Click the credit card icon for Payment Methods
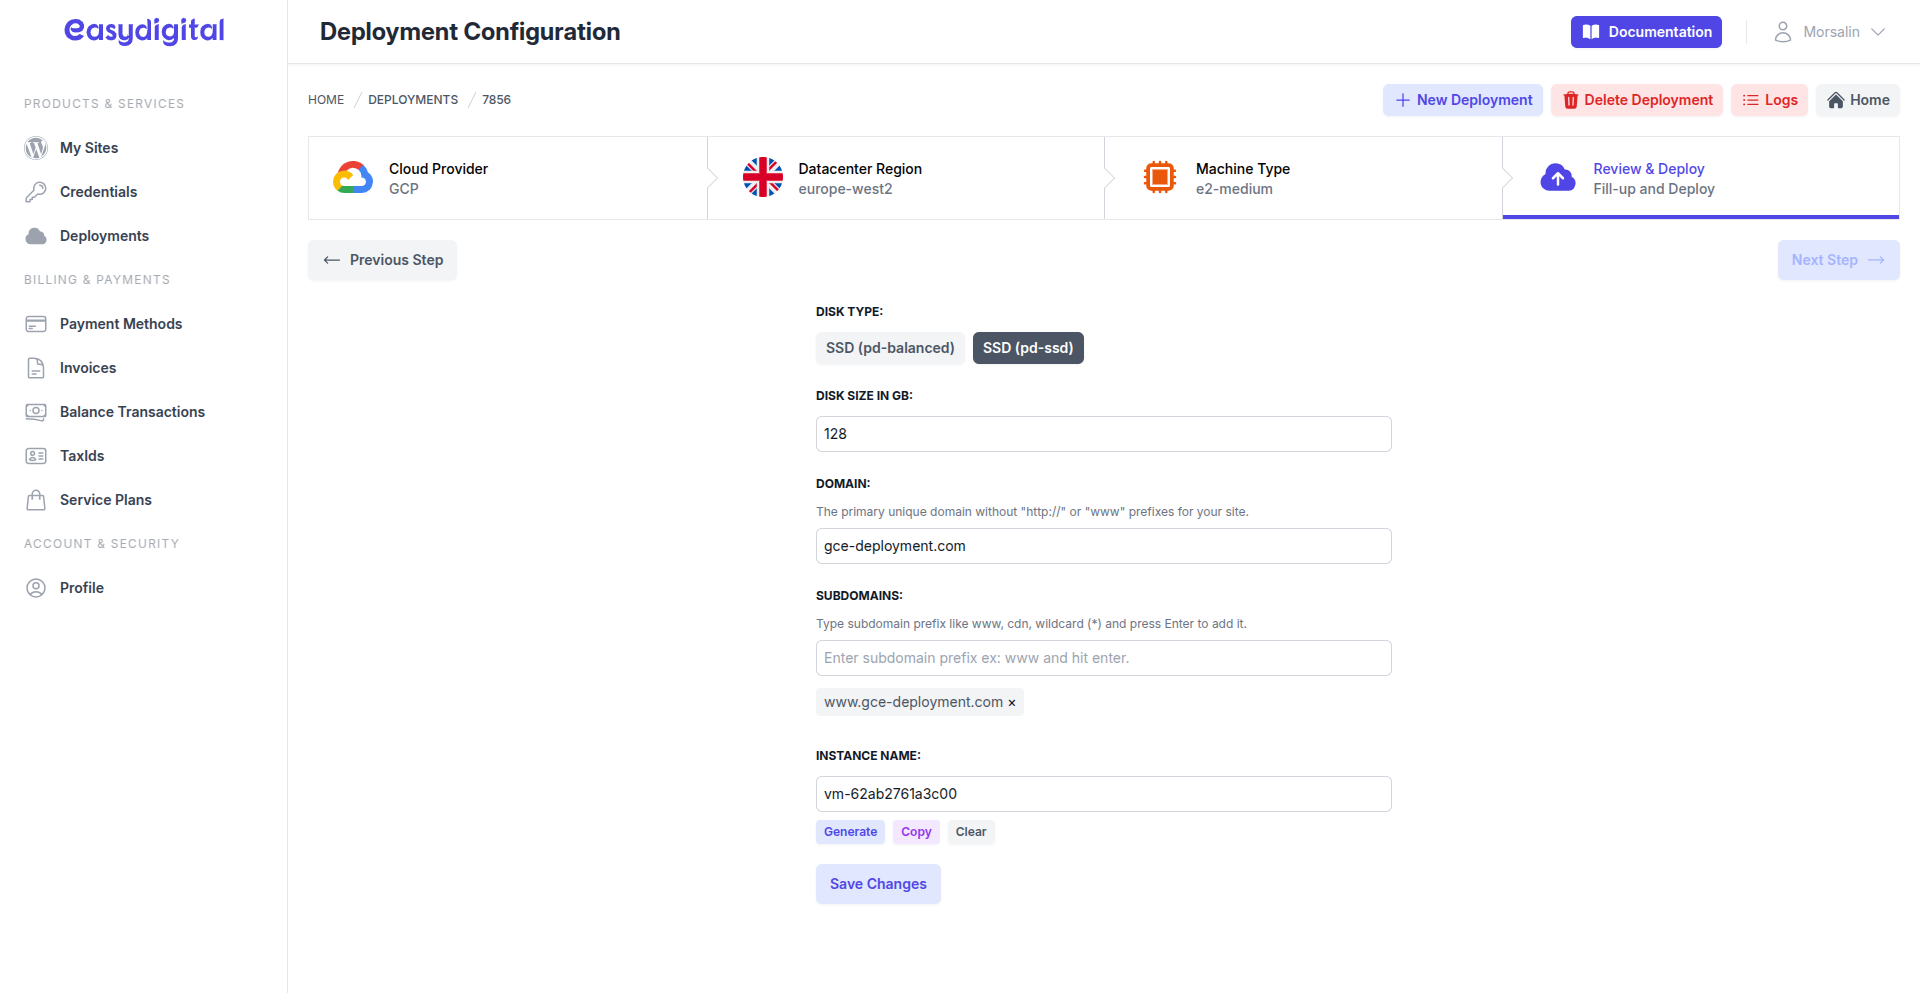This screenshot has height=993, width=1920. click(x=36, y=324)
